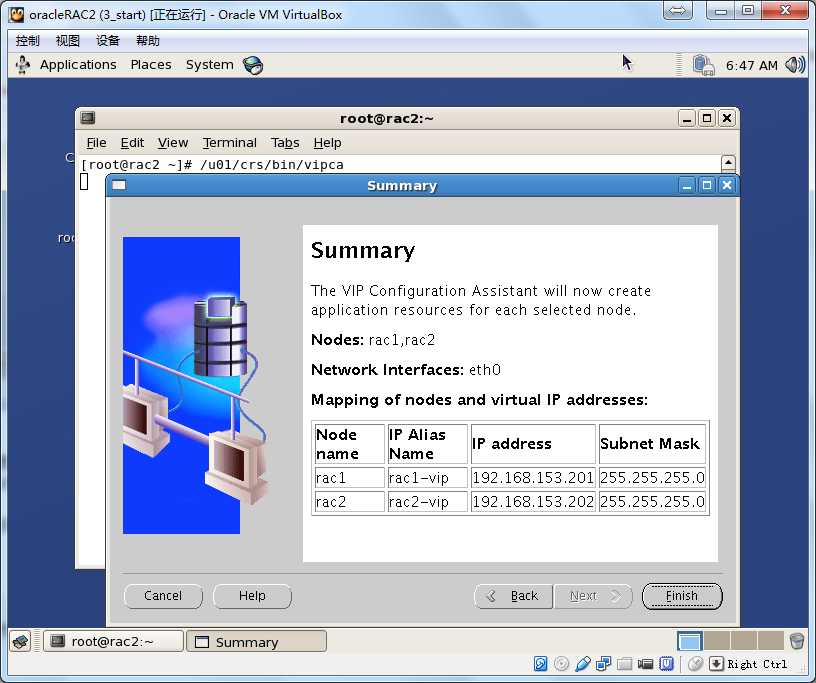Launch web browser globe icon
The width and height of the screenshot is (816, 683).
253,65
